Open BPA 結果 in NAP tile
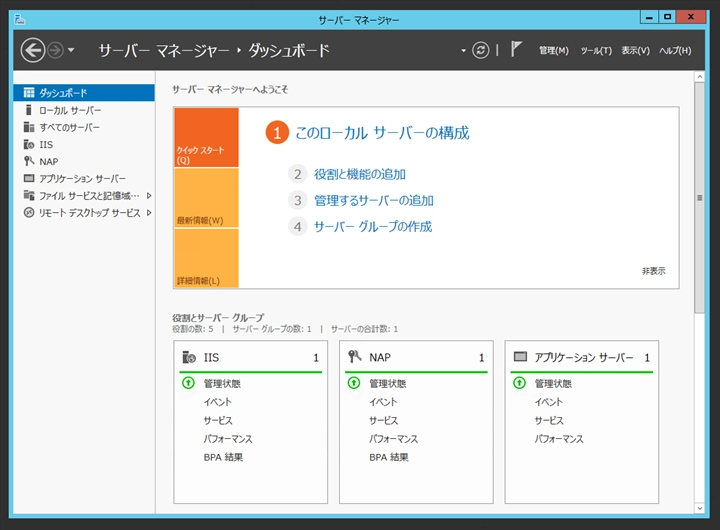Screen dimensions: 720x530 click(388, 457)
